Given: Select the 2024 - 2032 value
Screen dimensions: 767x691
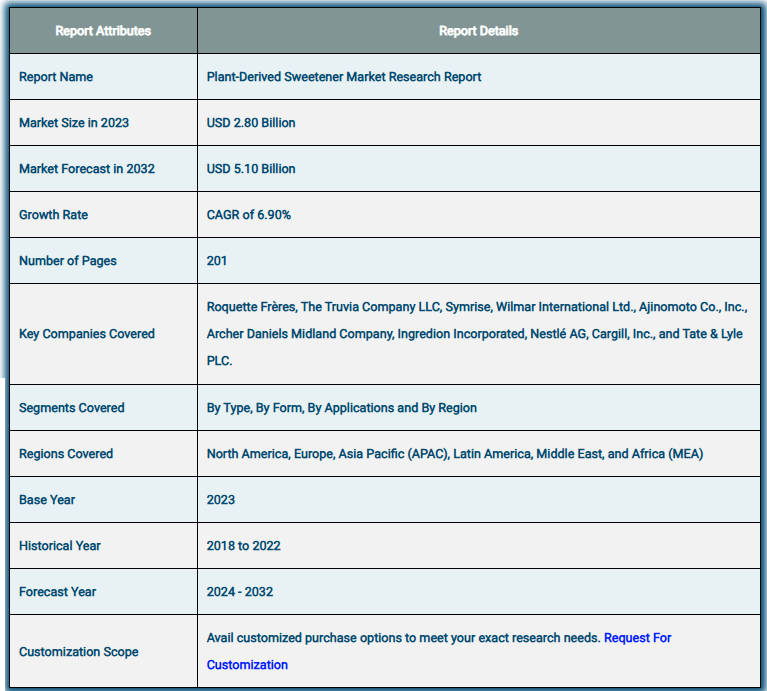Looking at the screenshot, I should pyautogui.click(x=240, y=592).
